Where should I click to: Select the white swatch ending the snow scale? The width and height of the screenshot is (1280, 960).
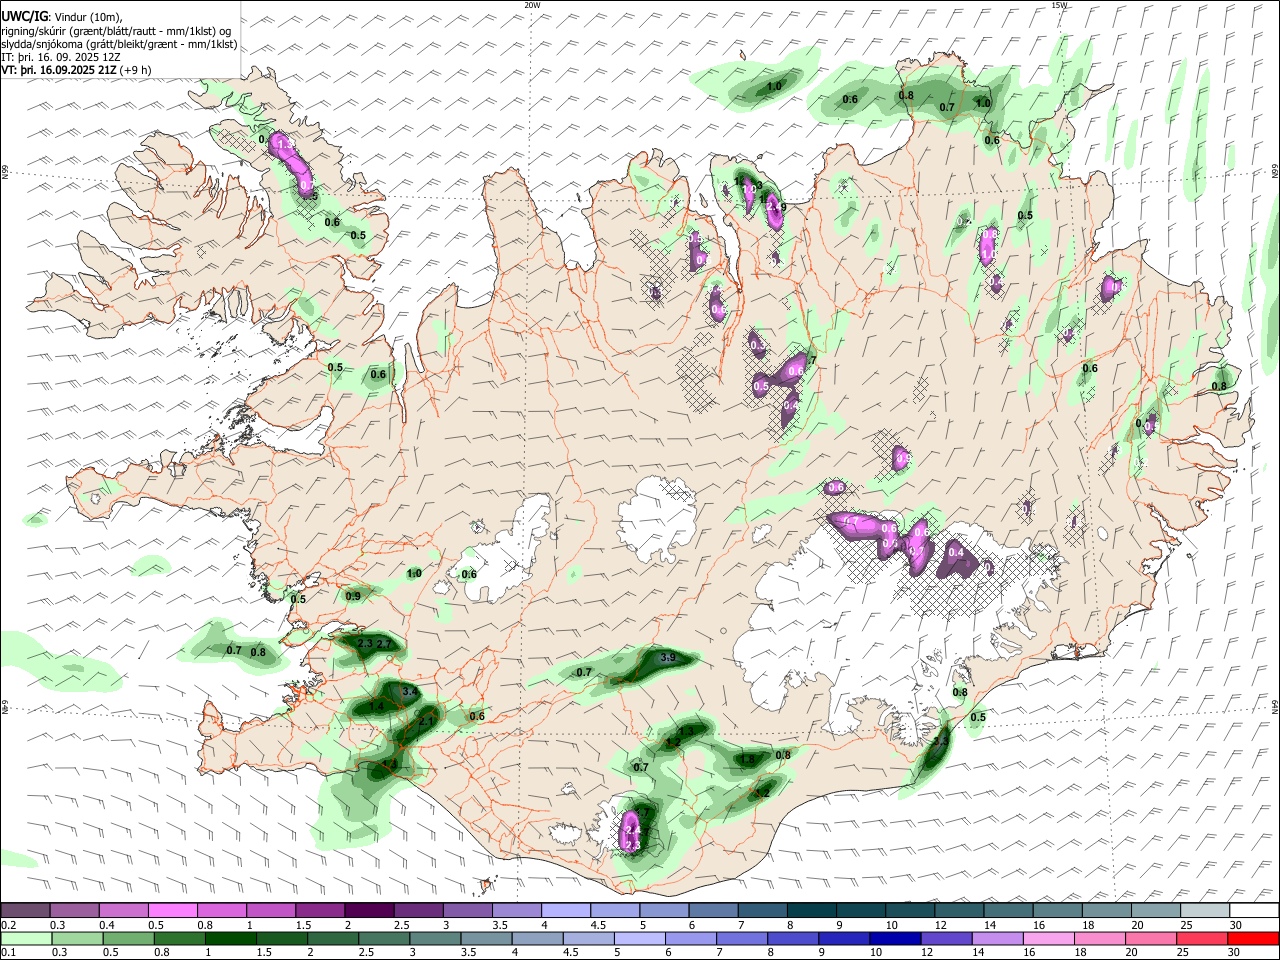pyautogui.click(x=1254, y=911)
